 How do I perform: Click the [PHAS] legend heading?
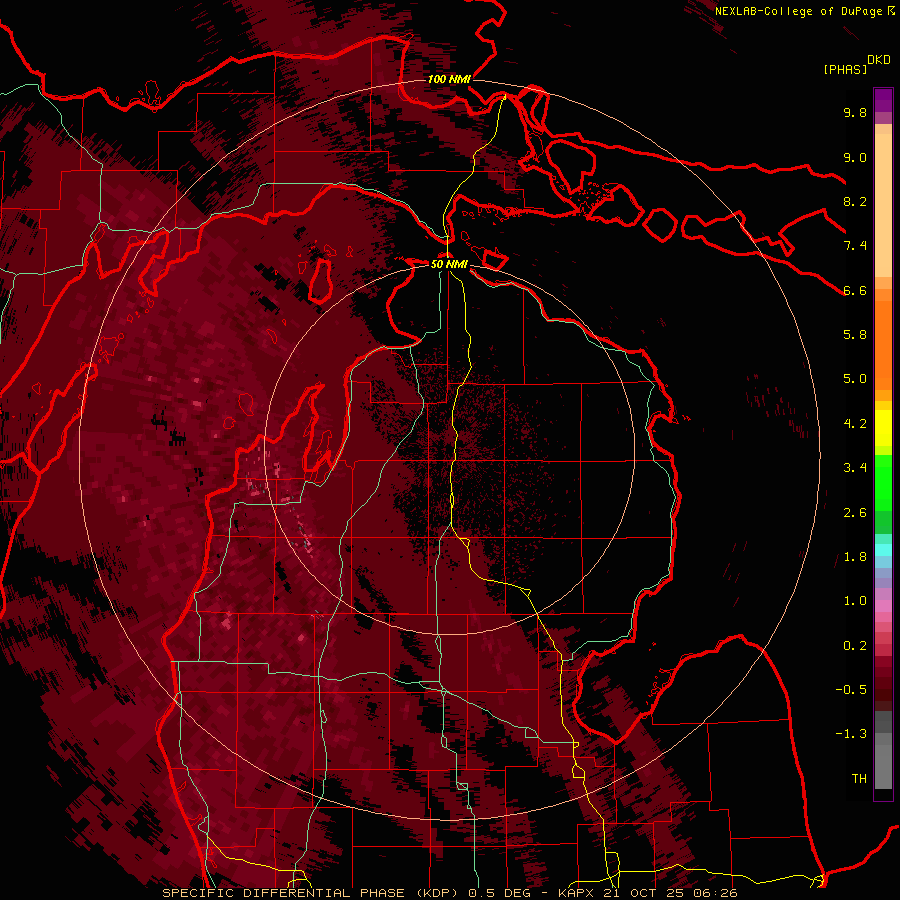pos(845,69)
